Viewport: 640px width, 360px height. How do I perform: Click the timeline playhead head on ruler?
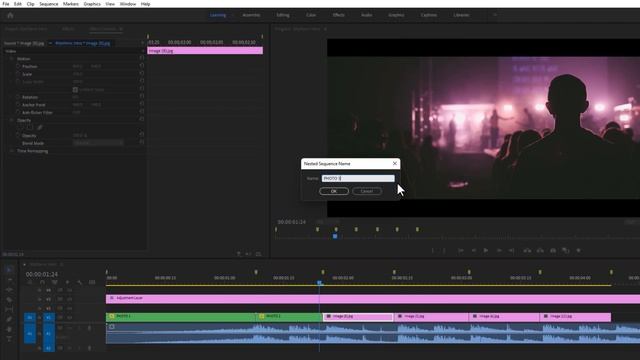[x=320, y=282]
